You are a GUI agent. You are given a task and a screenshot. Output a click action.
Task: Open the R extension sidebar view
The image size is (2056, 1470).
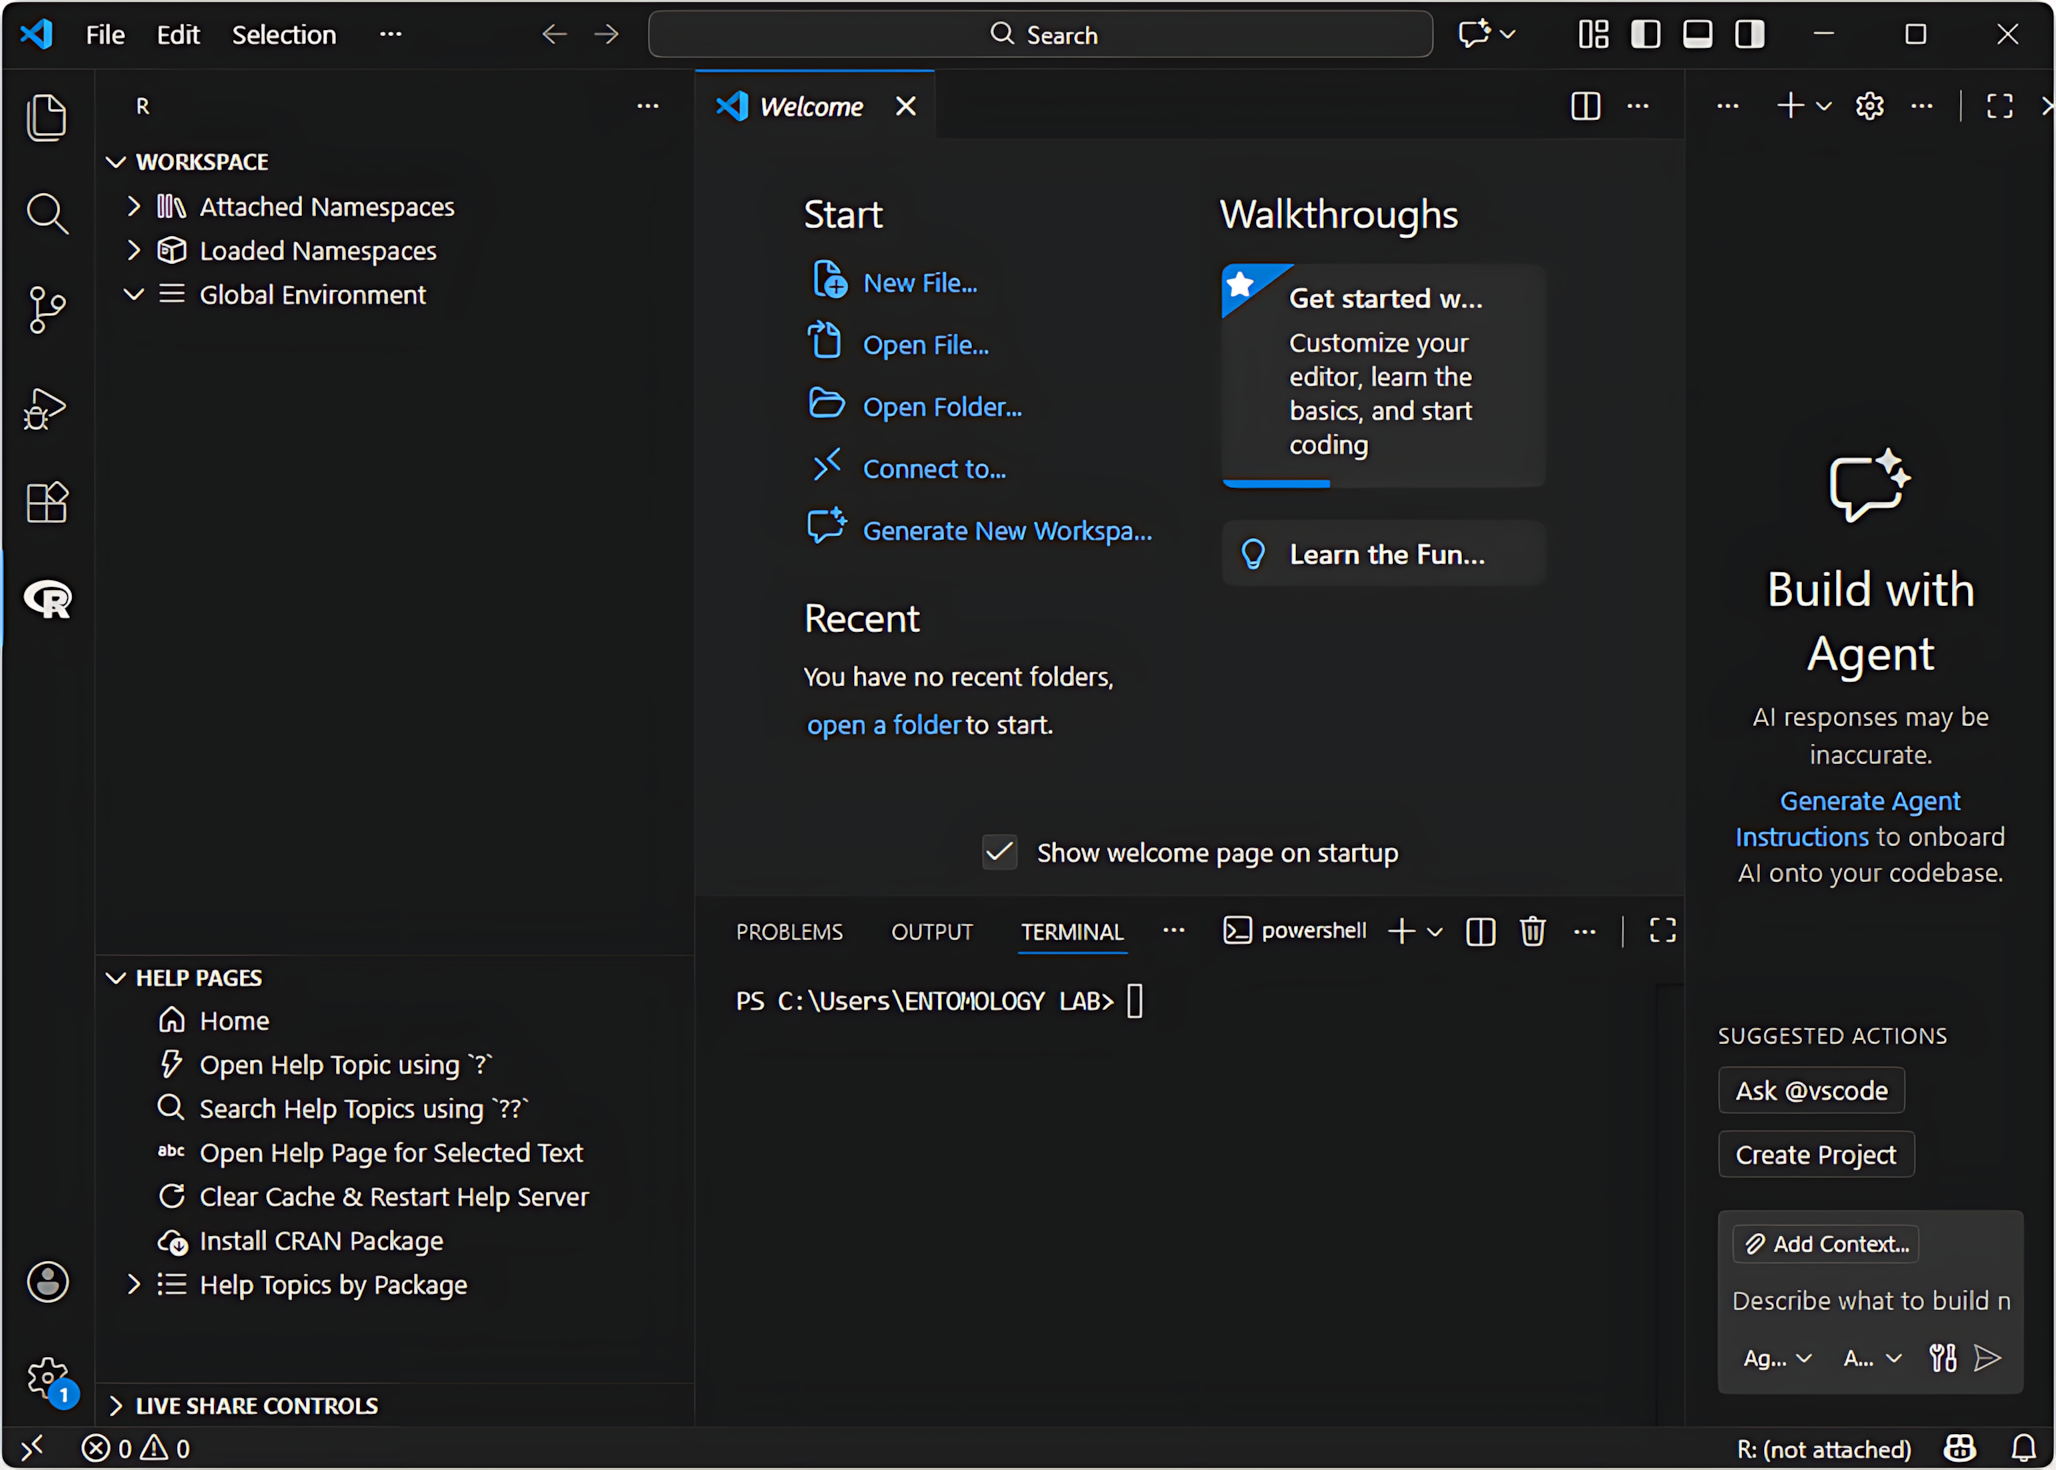click(47, 599)
